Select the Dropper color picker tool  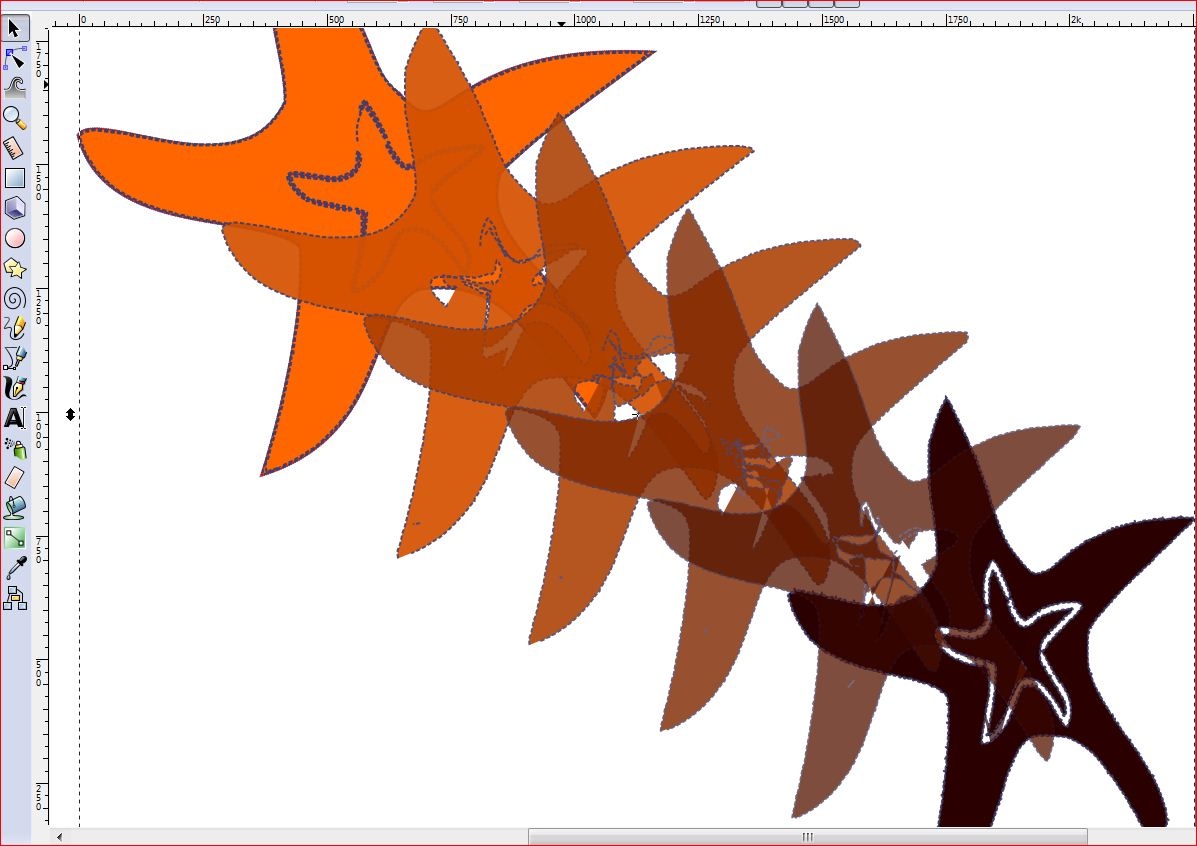[x=15, y=567]
